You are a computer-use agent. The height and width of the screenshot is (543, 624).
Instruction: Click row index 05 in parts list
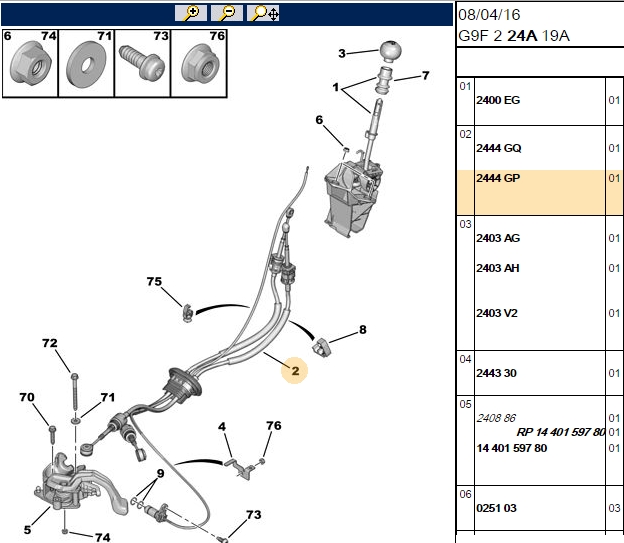465,404
